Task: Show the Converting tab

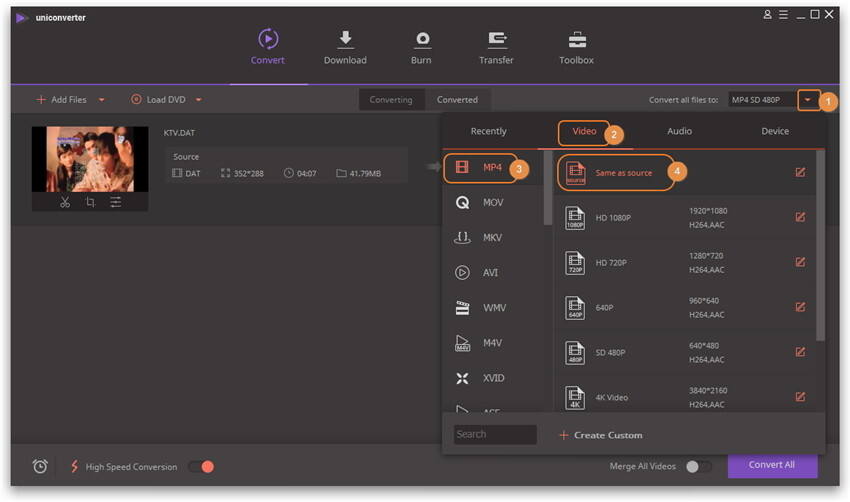Action: point(391,100)
